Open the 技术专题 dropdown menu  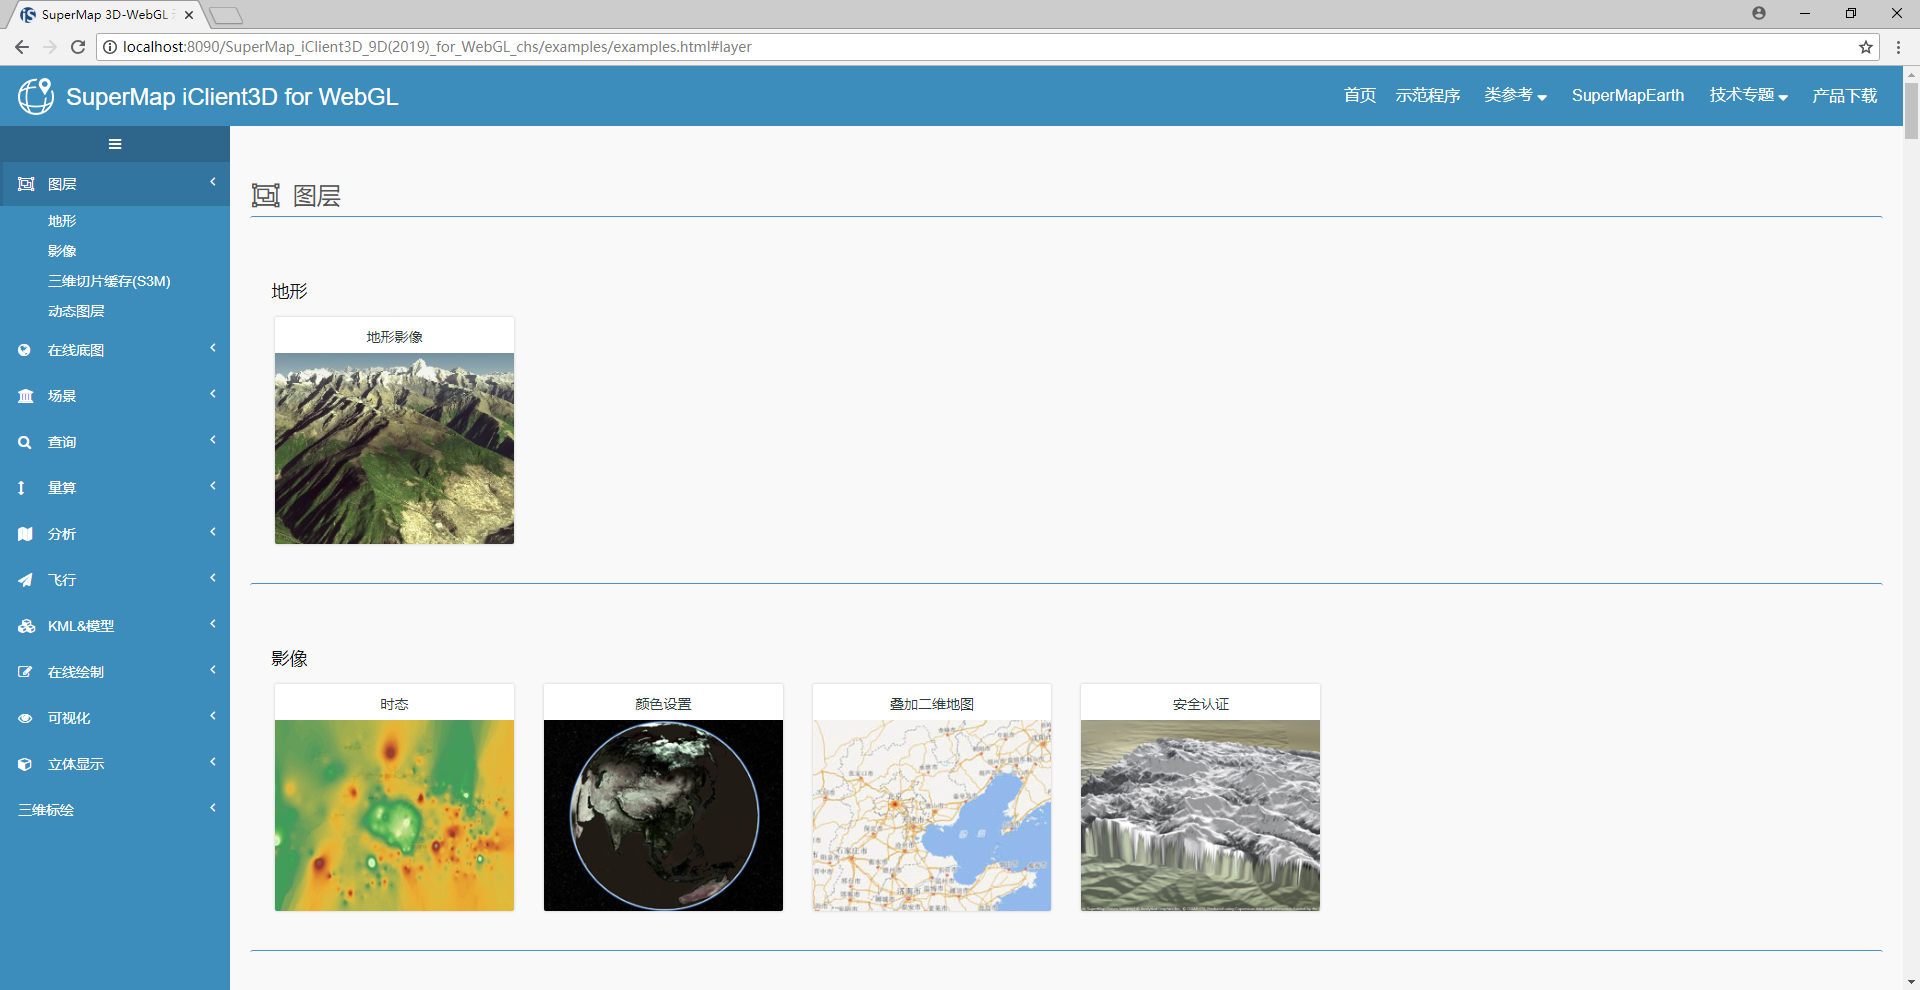[x=1748, y=96]
